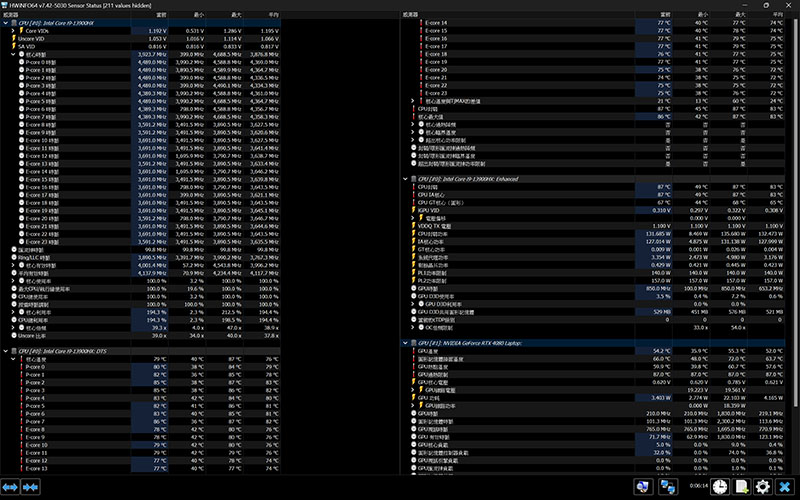Click the expand columns left-right arrows button

pos(12,486)
